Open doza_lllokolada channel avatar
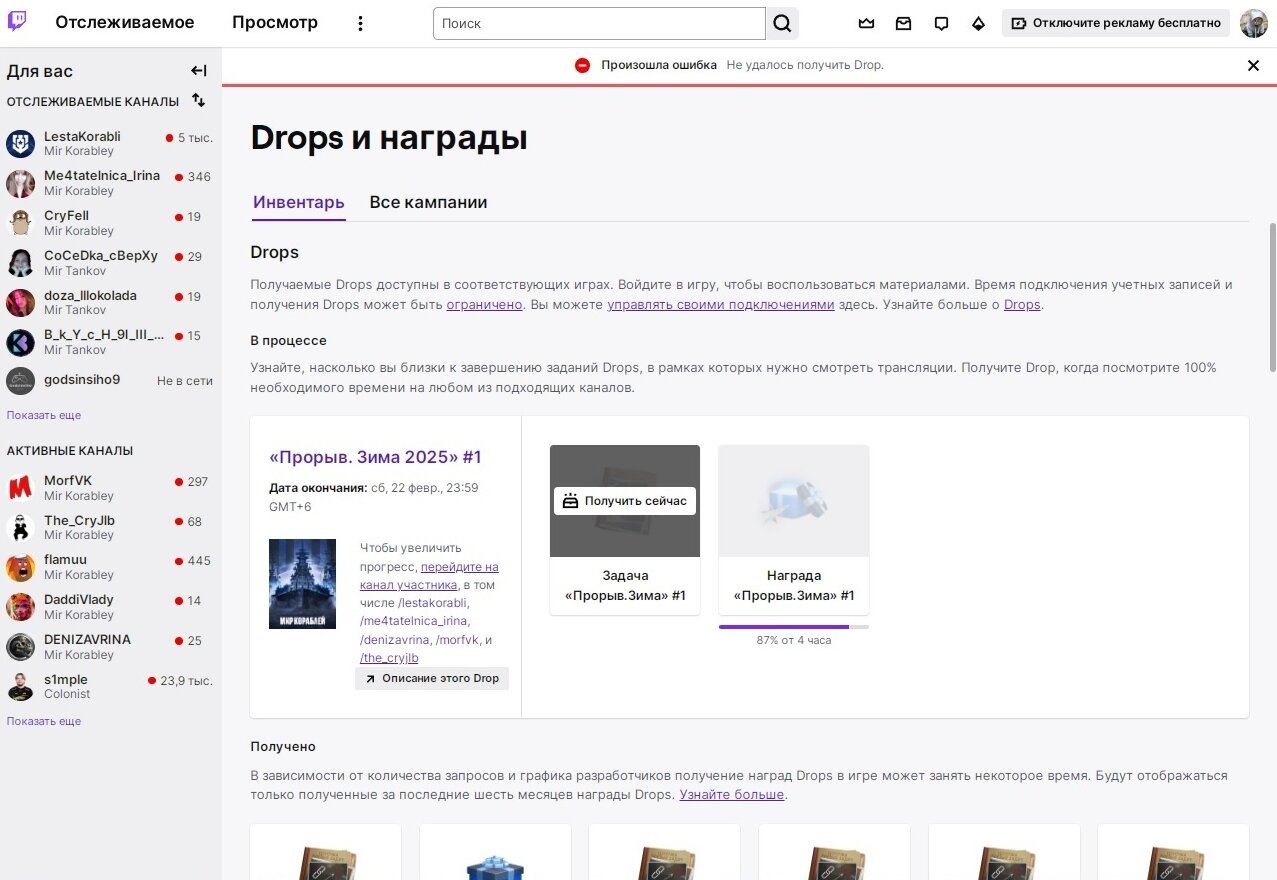The width and height of the screenshot is (1277, 880). coord(21,303)
